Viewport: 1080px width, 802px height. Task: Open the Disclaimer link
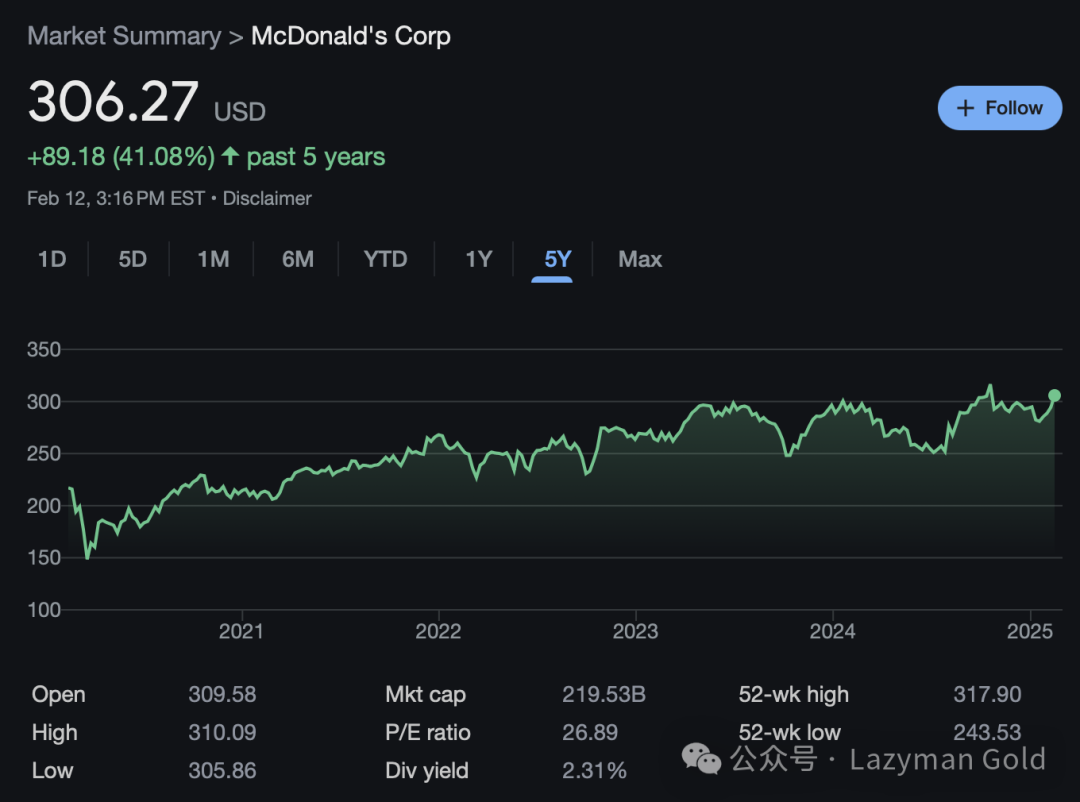(x=267, y=198)
